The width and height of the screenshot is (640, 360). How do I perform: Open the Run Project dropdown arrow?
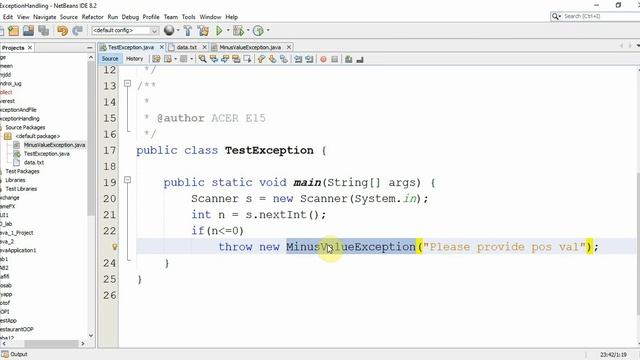[228, 31]
